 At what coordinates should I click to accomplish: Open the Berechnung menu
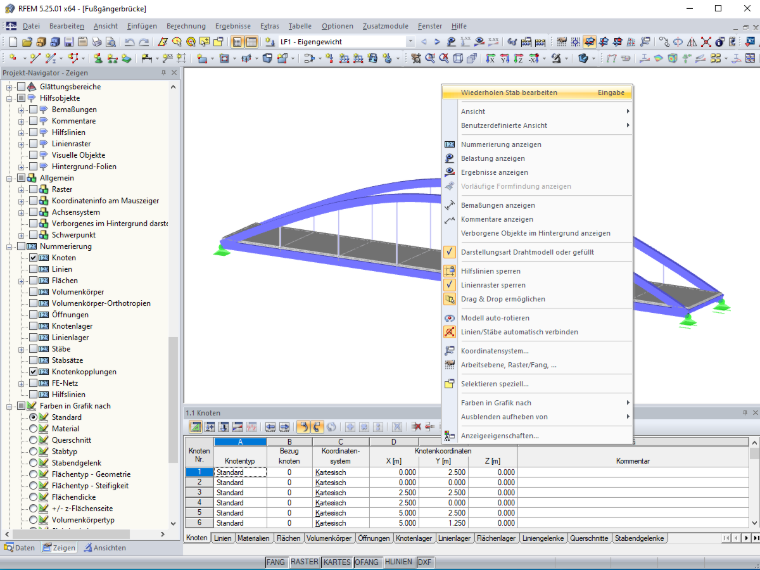(186, 26)
